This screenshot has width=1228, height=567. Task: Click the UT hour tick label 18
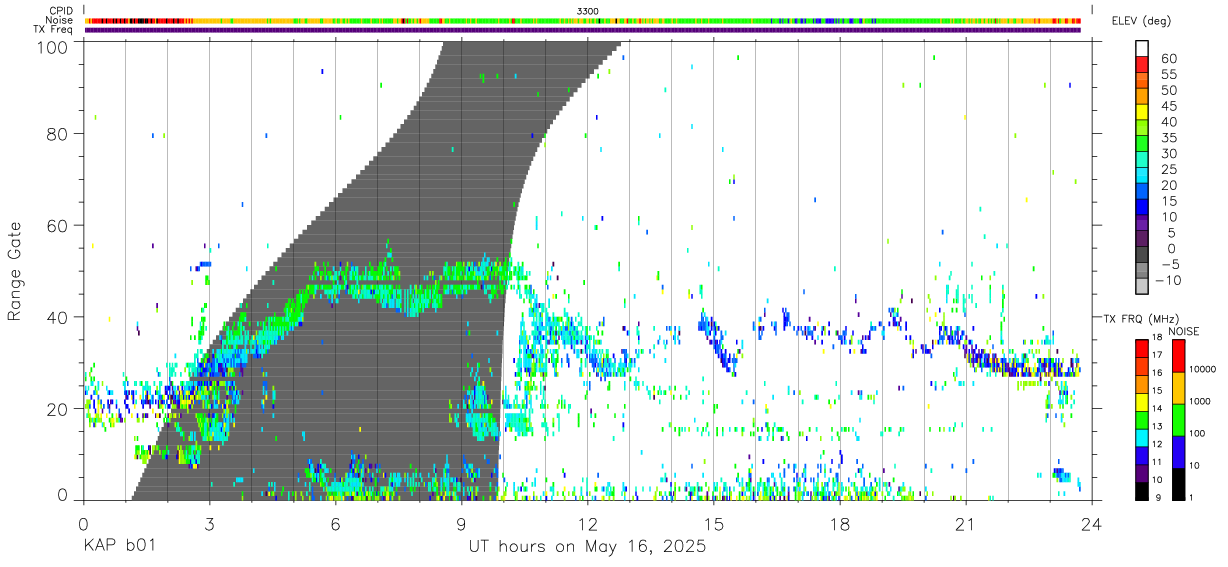point(840,524)
